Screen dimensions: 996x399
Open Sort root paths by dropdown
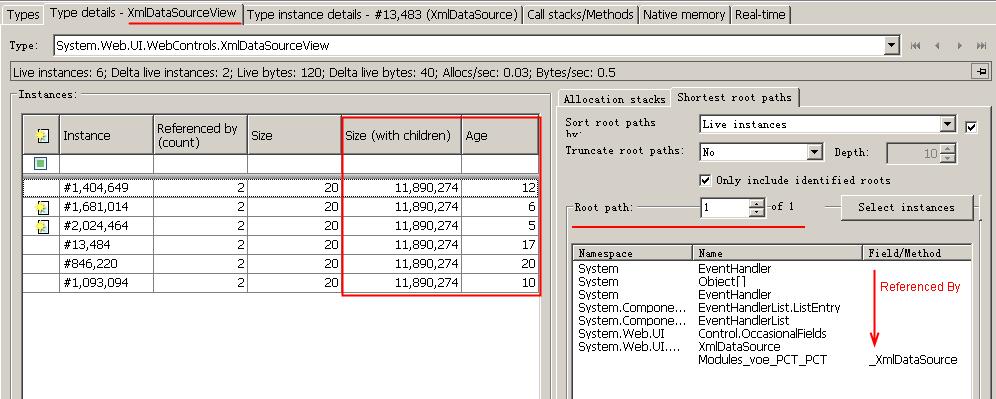(948, 124)
